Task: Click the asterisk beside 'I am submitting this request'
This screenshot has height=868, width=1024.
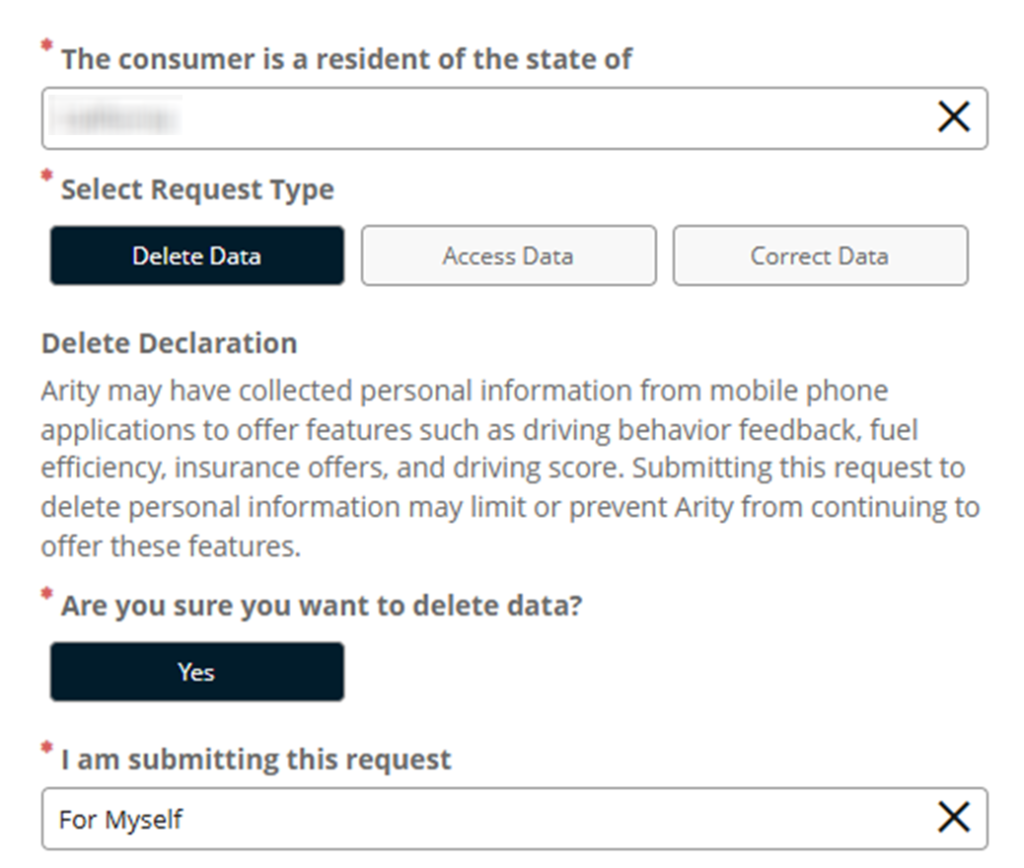Action: 46,748
